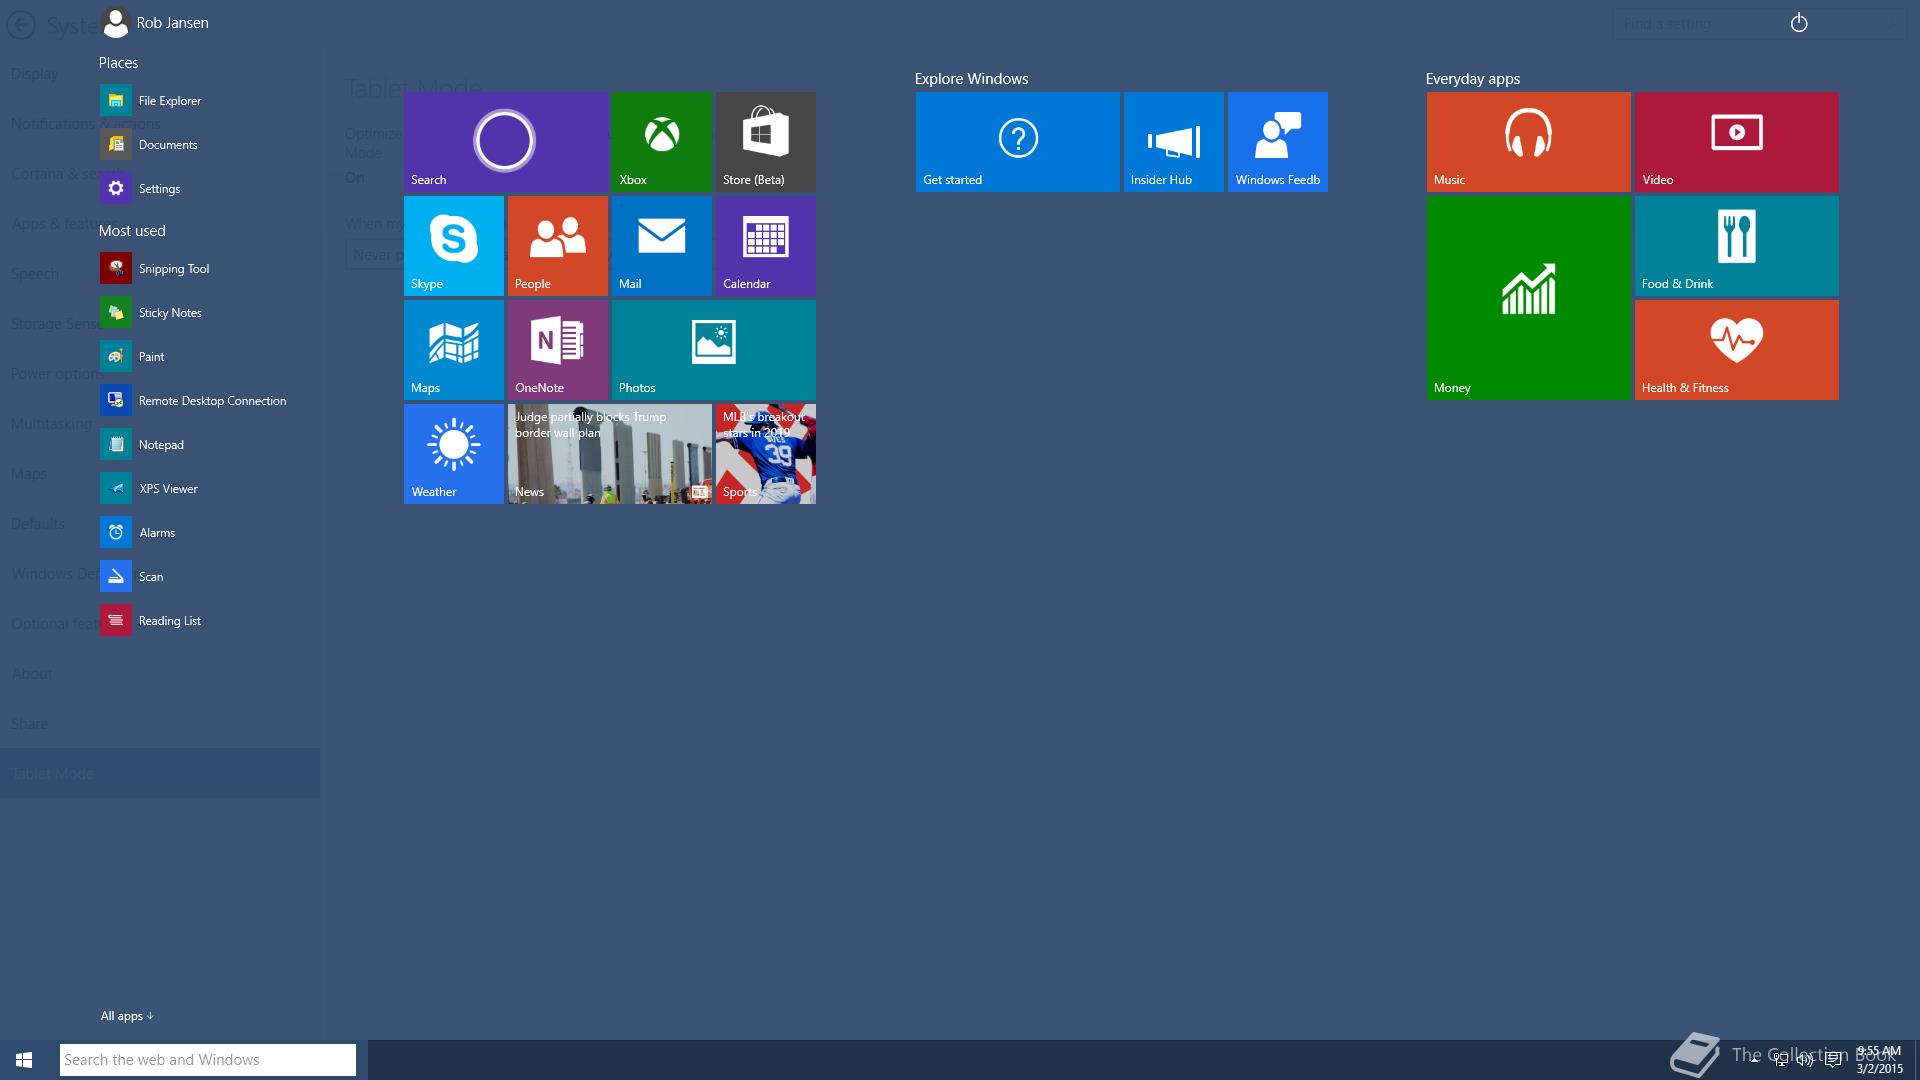Open Documents from Places
Screen dimensions: 1920x1080
149,144
